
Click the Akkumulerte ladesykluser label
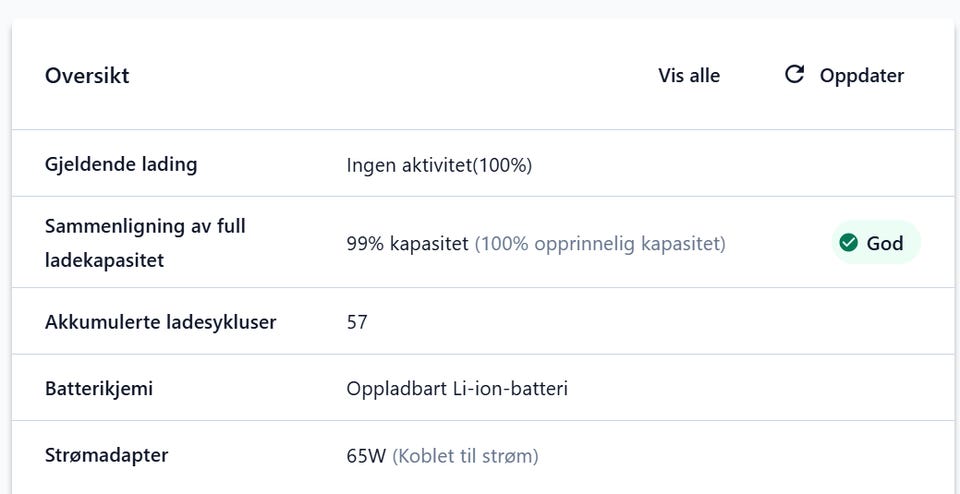[x=160, y=322]
